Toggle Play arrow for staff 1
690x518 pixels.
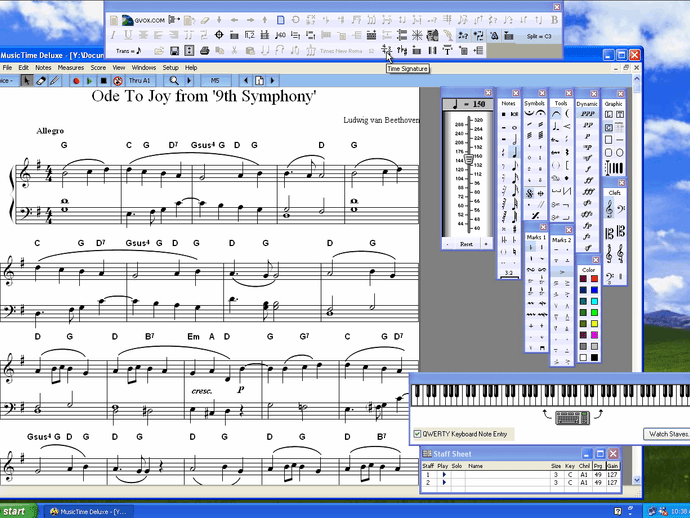pyautogui.click(x=444, y=474)
